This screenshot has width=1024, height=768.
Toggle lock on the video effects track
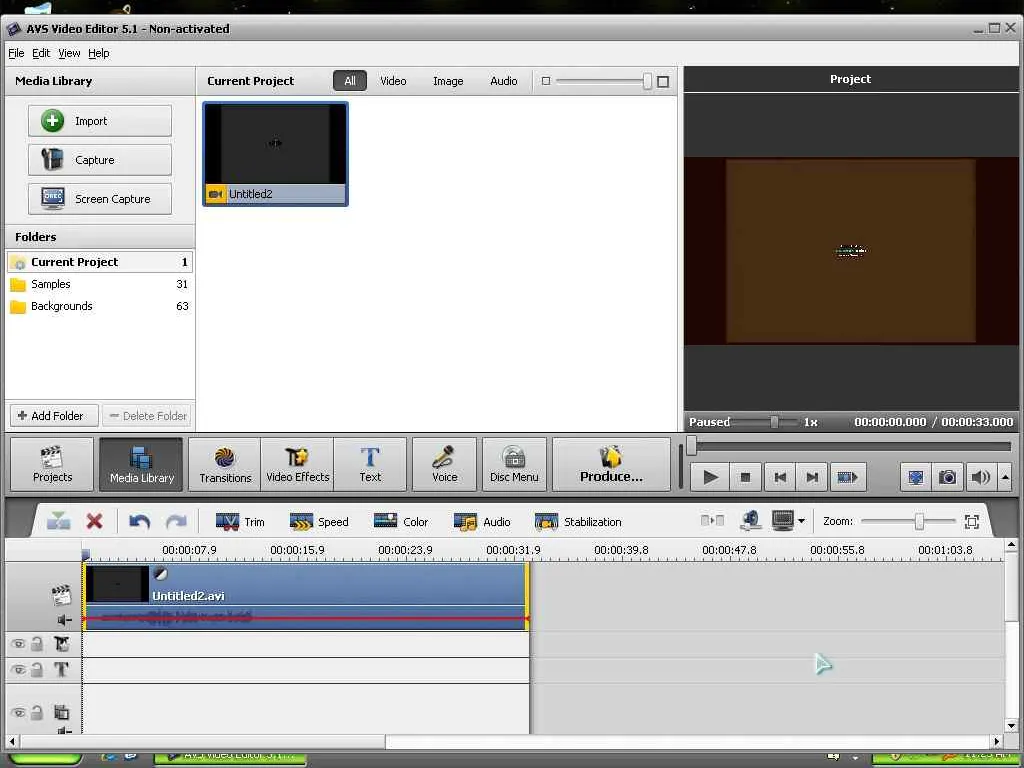coord(37,644)
